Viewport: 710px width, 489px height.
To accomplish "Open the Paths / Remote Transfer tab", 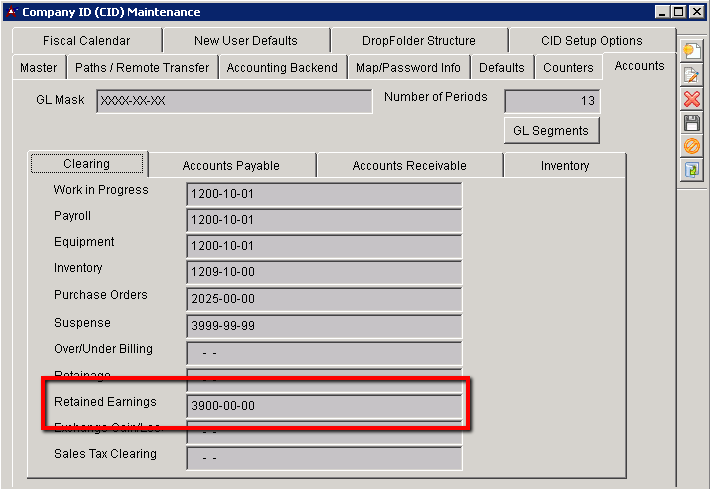I will coord(142,68).
